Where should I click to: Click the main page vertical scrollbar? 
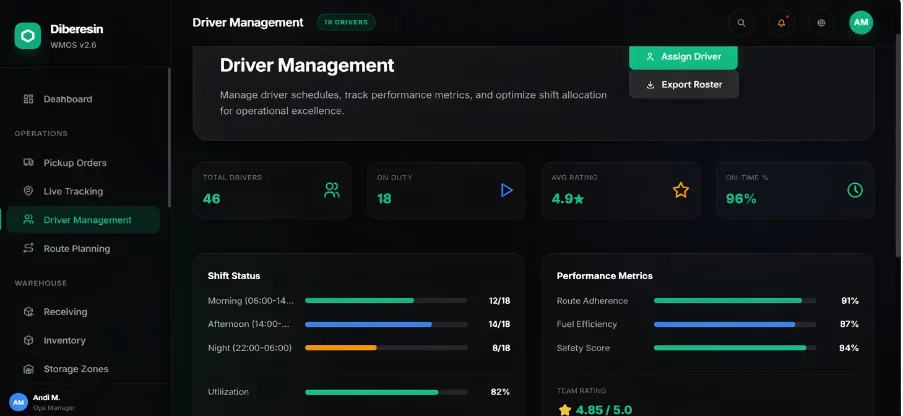pos(900,144)
